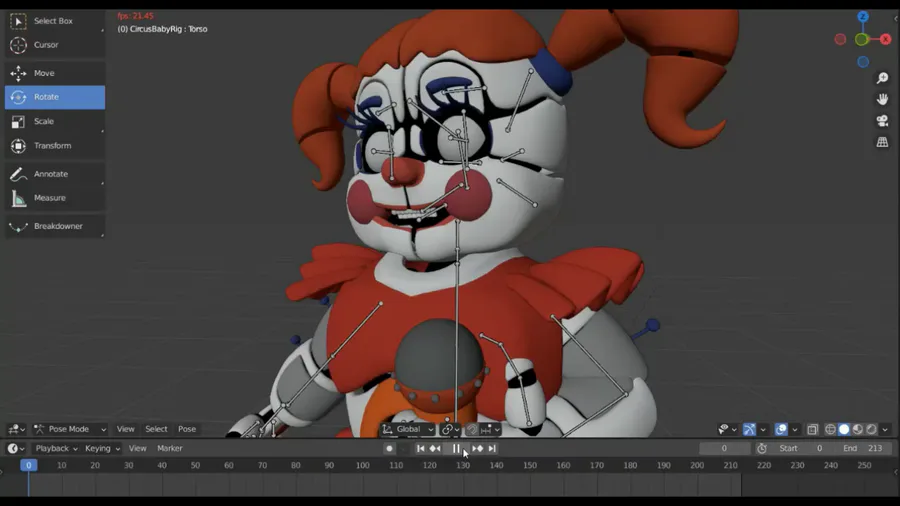Open the timeline editor type dropdown
The image size is (900, 506).
coord(15,449)
